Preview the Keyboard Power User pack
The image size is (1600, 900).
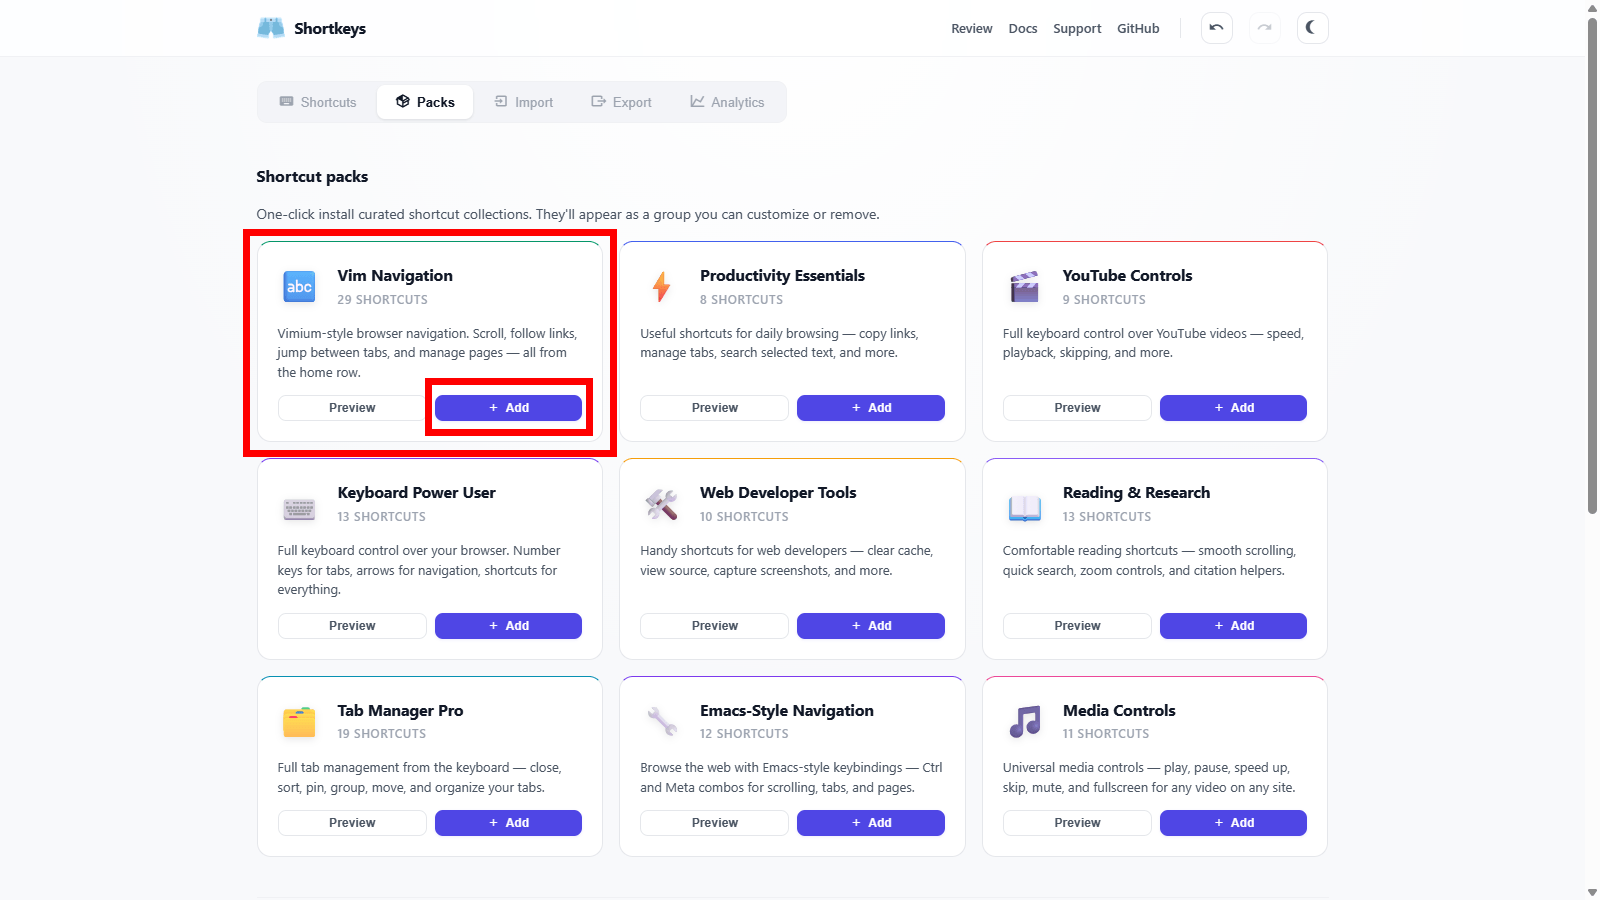[x=352, y=626]
